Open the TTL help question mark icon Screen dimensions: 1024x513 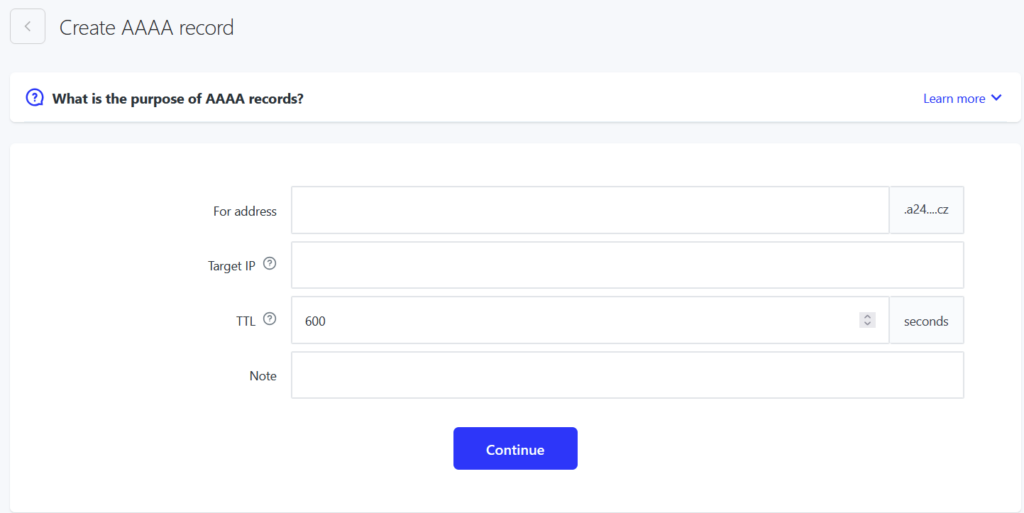pos(269,319)
